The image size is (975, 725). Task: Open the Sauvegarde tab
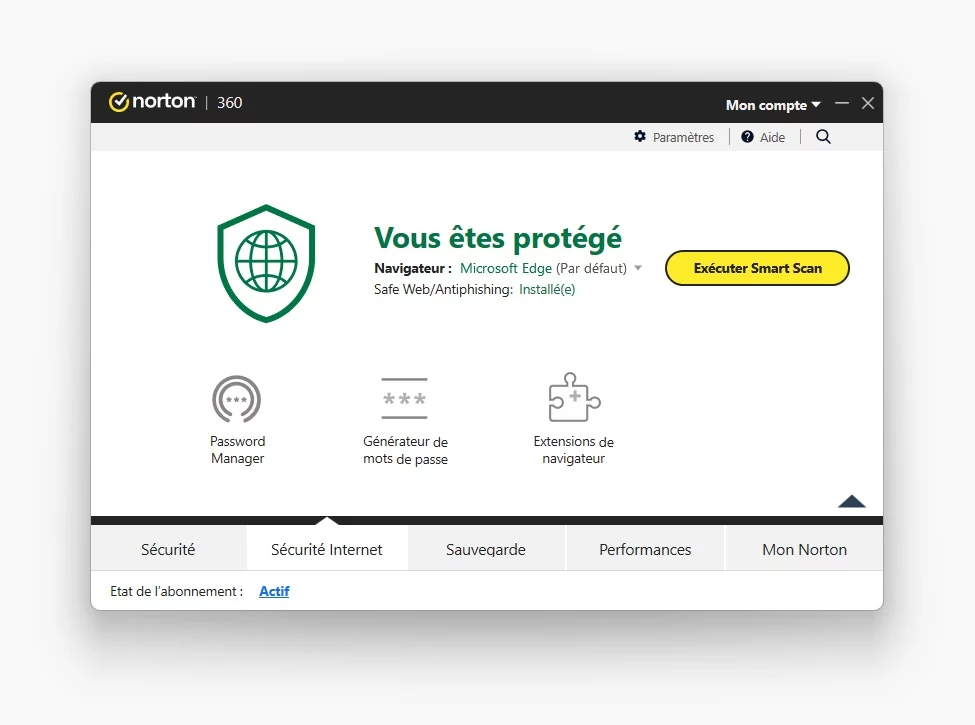pos(486,550)
